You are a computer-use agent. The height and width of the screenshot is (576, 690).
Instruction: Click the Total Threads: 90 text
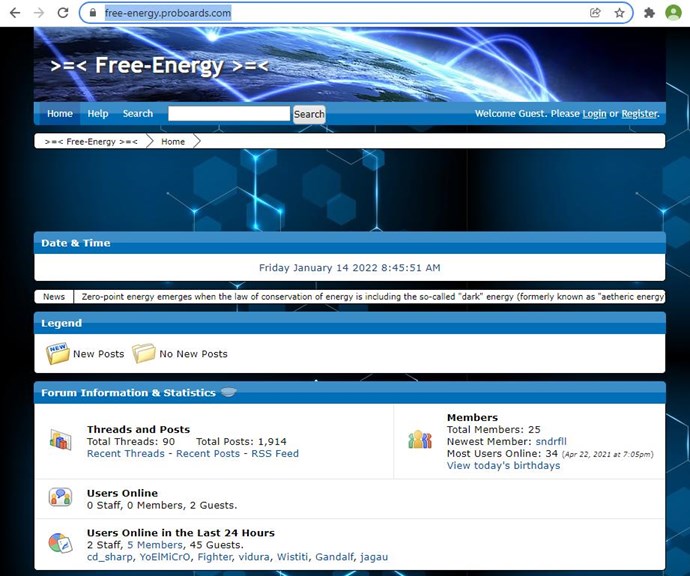[x=131, y=441]
